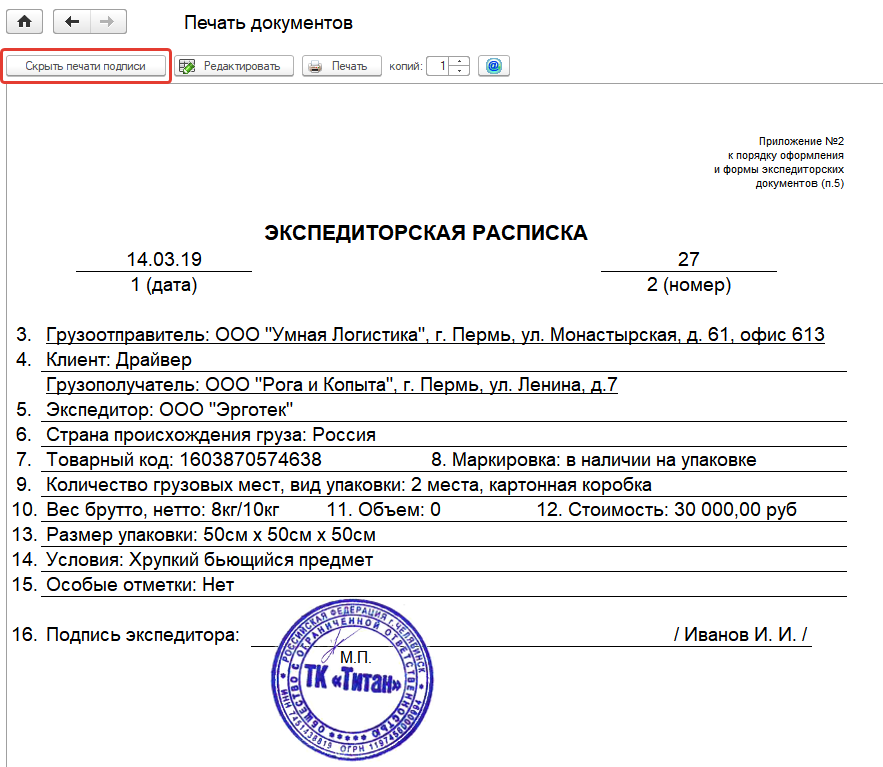Click the 'Печать документов' window title
This screenshot has width=883, height=767.
(x=268, y=23)
